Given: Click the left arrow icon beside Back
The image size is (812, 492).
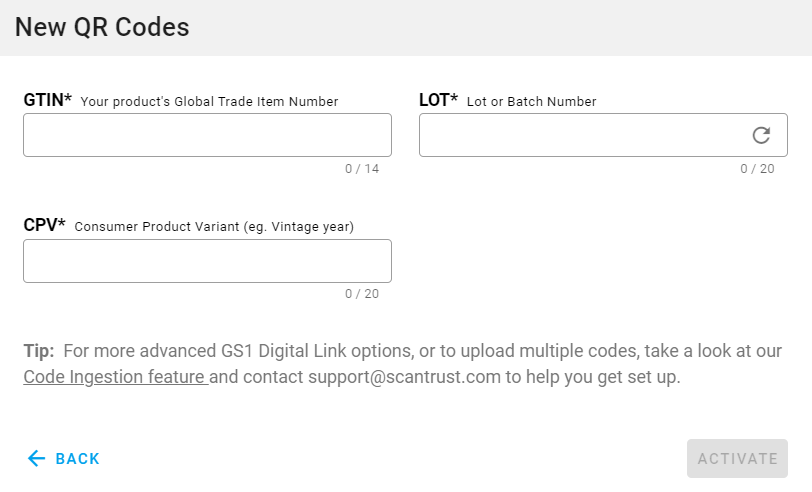Looking at the screenshot, I should [37, 459].
